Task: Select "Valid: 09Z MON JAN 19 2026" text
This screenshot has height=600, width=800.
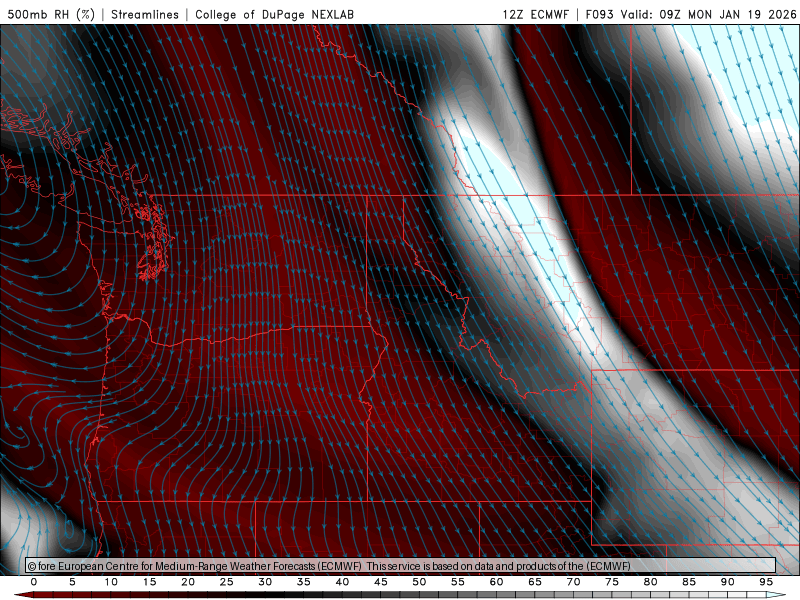Action: (x=708, y=14)
